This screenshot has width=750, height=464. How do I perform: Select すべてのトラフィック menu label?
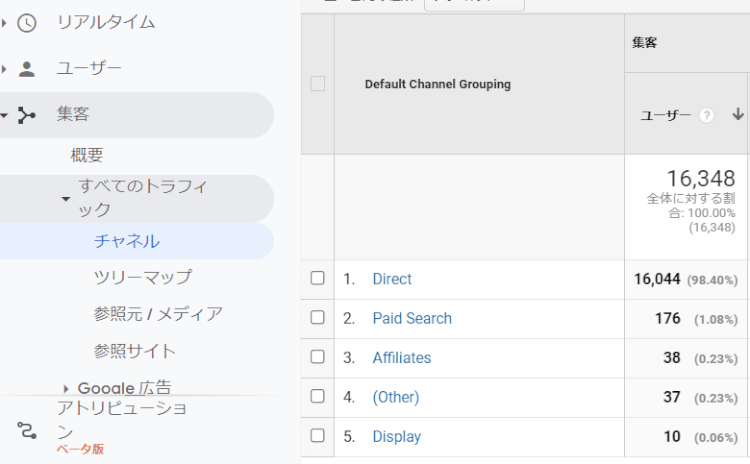tap(143, 198)
